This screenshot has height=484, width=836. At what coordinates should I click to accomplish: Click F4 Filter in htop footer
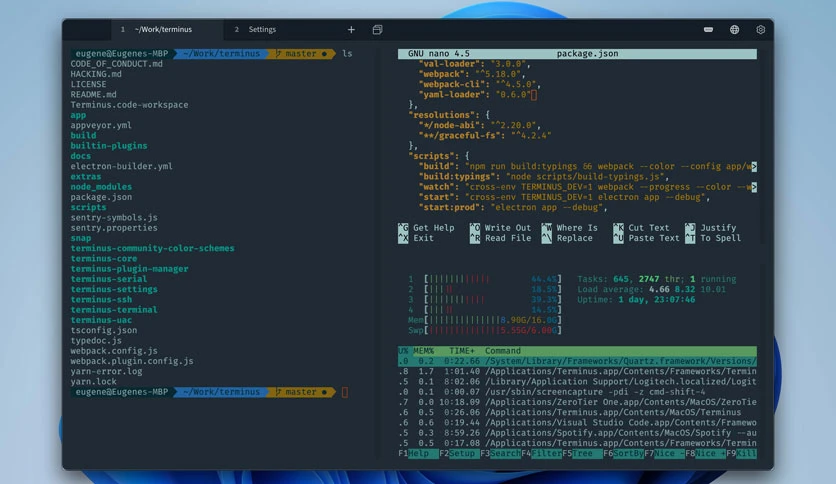point(541,454)
